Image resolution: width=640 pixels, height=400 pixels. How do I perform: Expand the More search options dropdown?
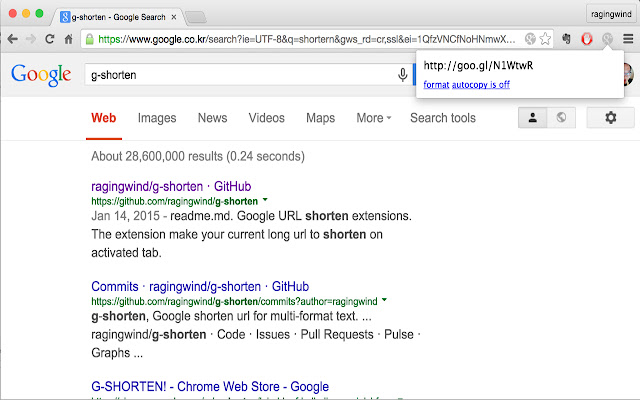pos(373,118)
